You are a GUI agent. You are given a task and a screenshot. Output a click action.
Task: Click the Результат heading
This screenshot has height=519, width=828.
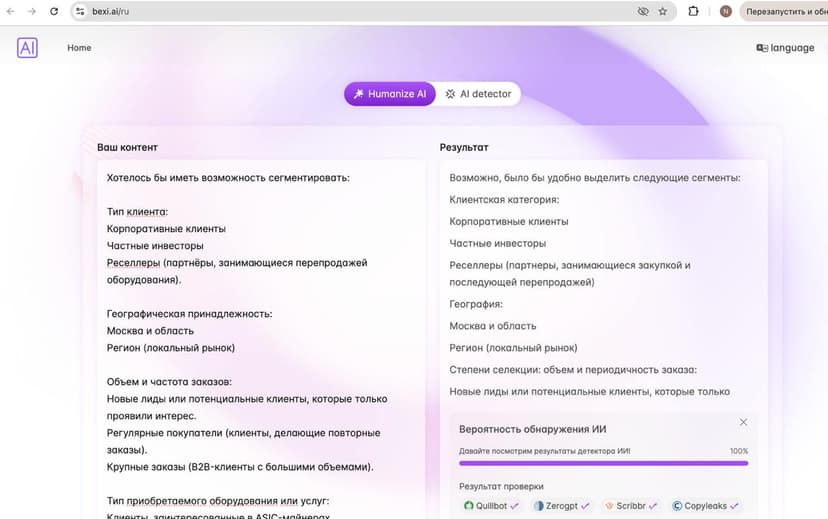point(464,147)
